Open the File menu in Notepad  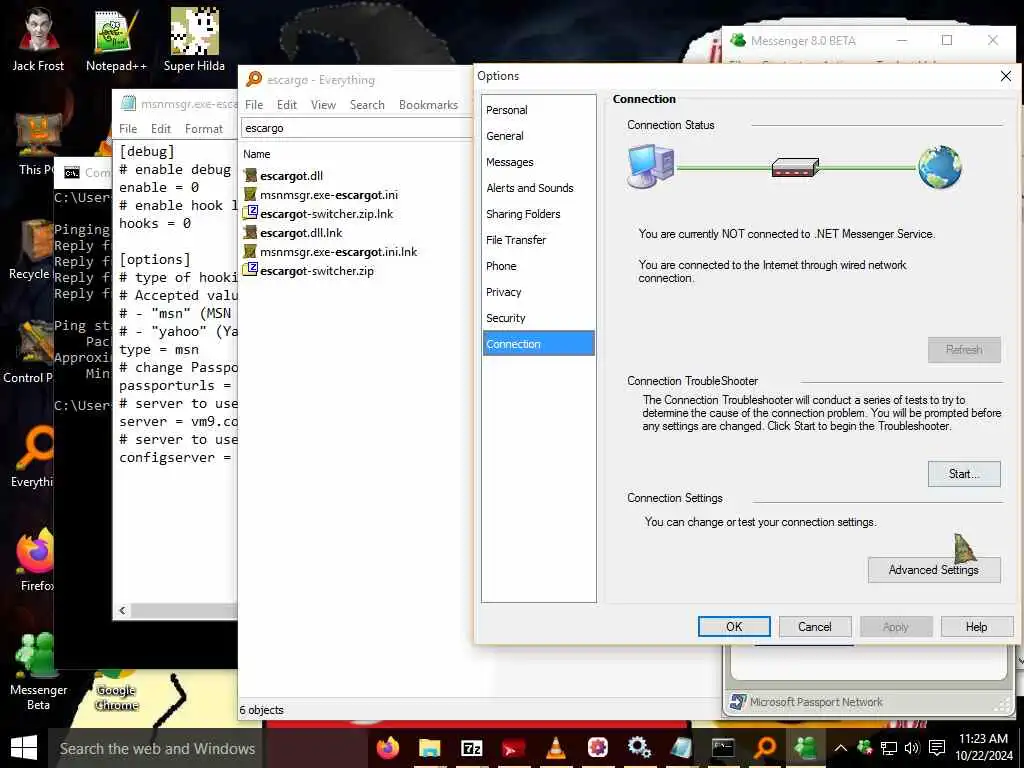coord(128,129)
